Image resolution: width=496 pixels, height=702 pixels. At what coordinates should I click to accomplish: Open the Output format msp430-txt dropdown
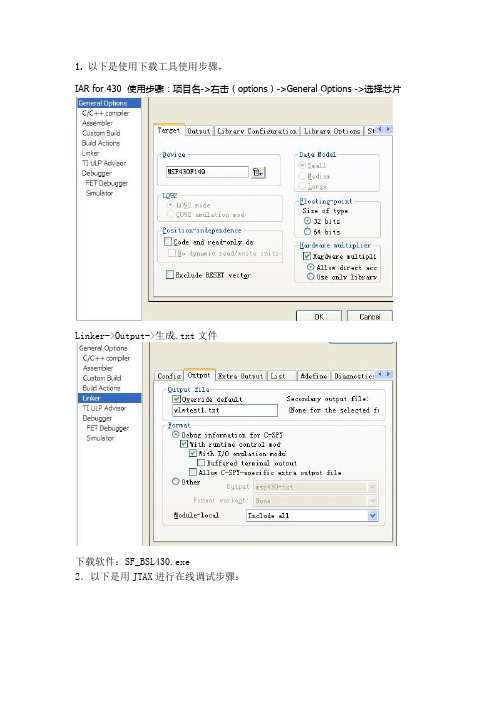pos(372,487)
